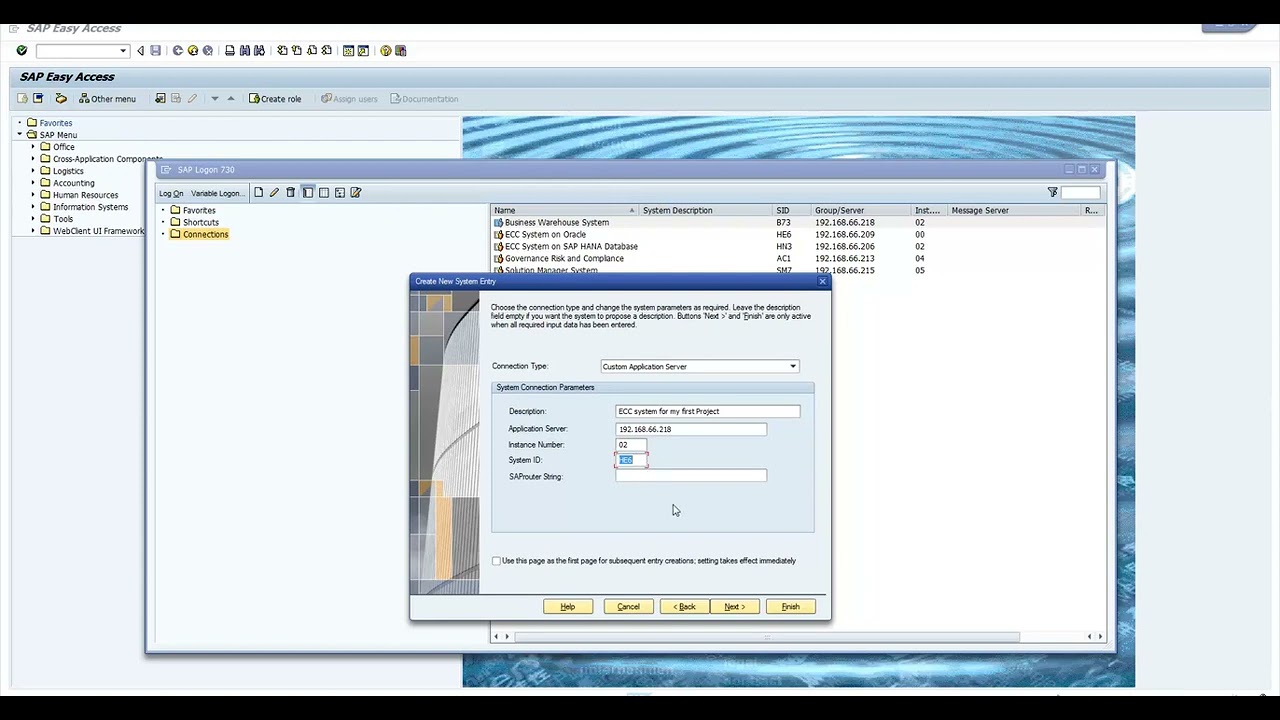1280x720 pixels.
Task: Expand the Office folder
Action: [x=32, y=147]
